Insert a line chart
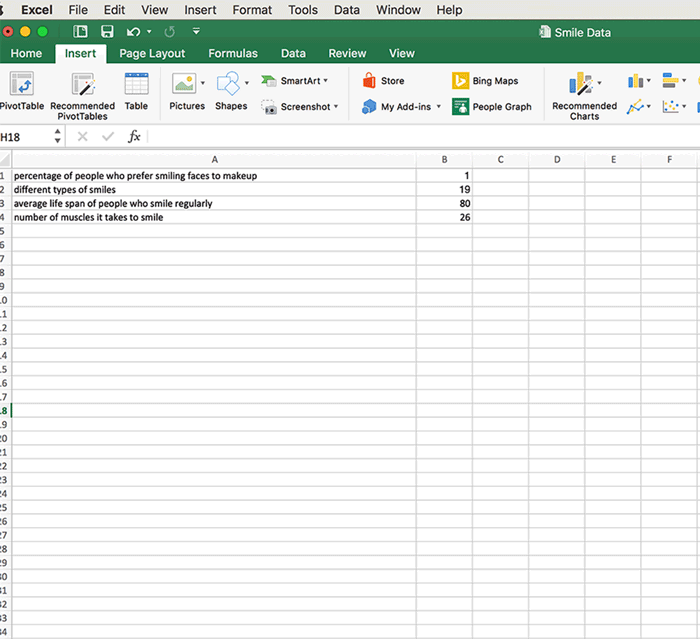This screenshot has width=700, height=639. [x=635, y=107]
